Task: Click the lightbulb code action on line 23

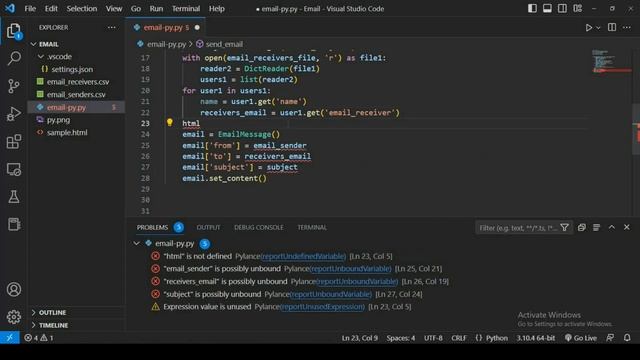Action: click(x=169, y=122)
